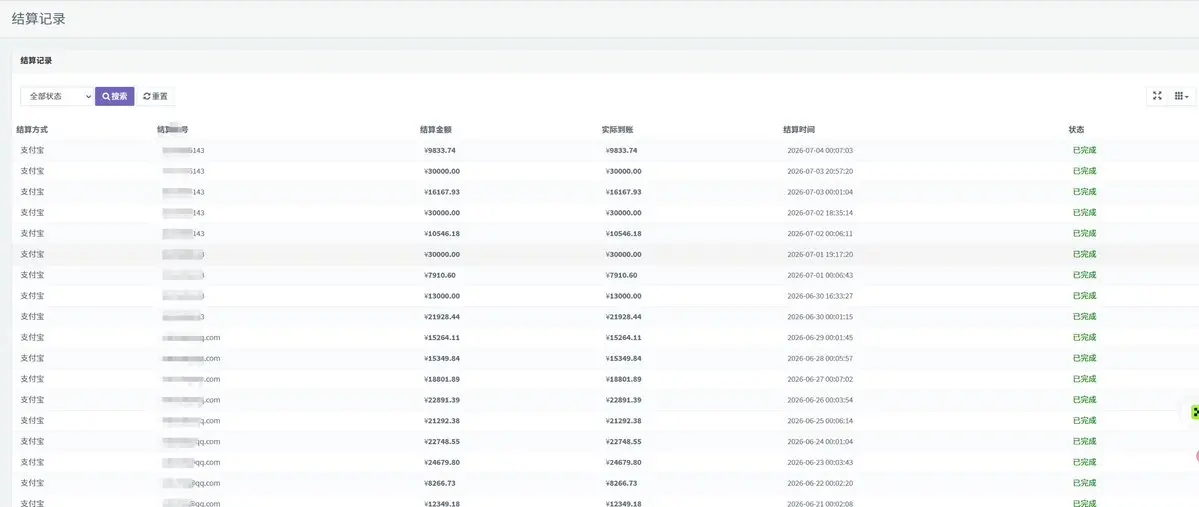
Task: Select settlement amount ¥22891.39
Action: (442, 400)
